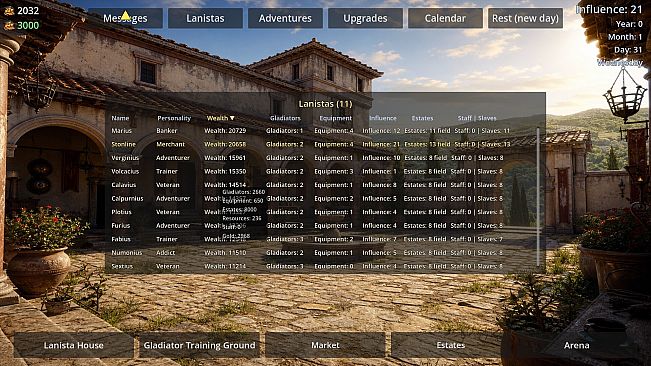Click Rest (new day) button
This screenshot has width=651, height=366.
click(525, 18)
